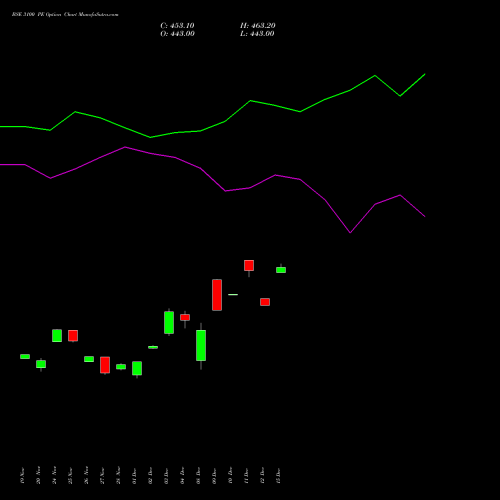Click the red candlestick for 12 Dec

pos(265,302)
